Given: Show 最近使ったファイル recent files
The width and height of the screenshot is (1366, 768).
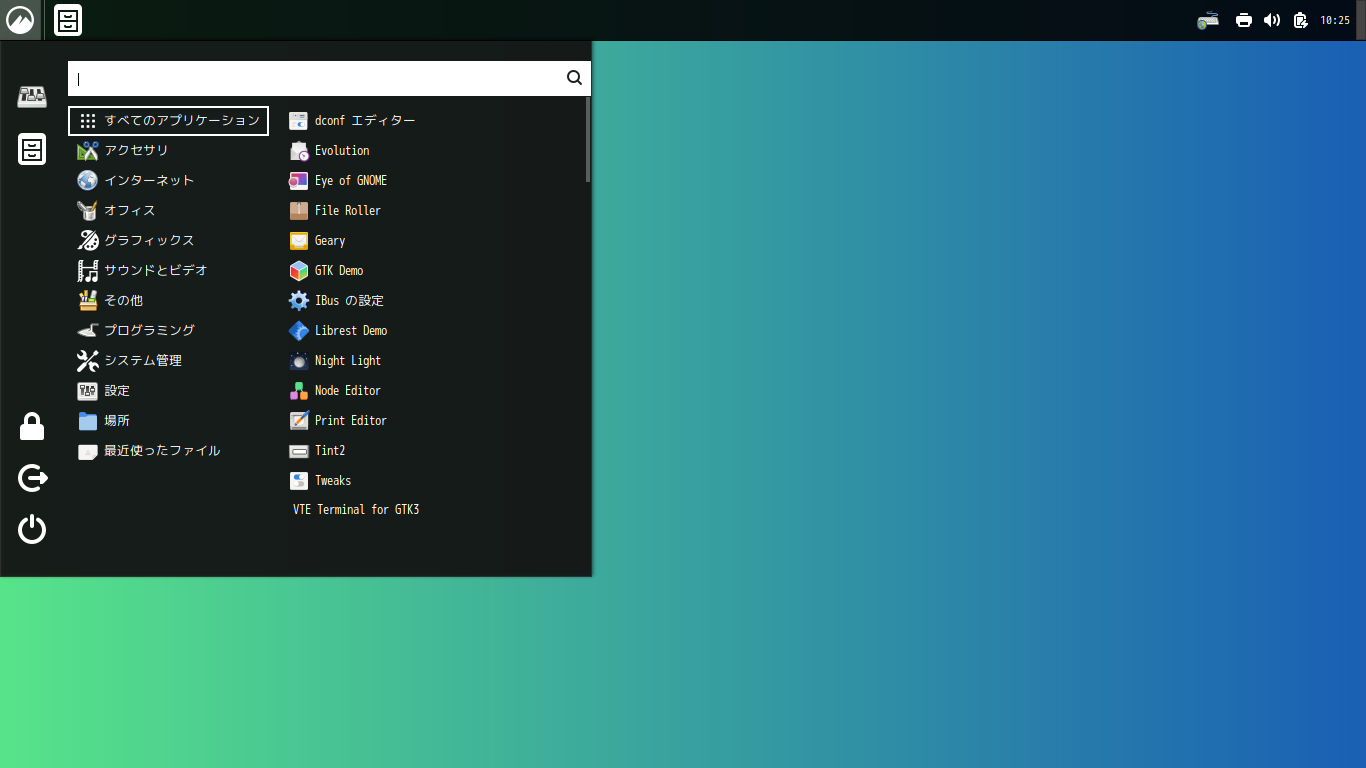Looking at the screenshot, I should coord(168,450).
